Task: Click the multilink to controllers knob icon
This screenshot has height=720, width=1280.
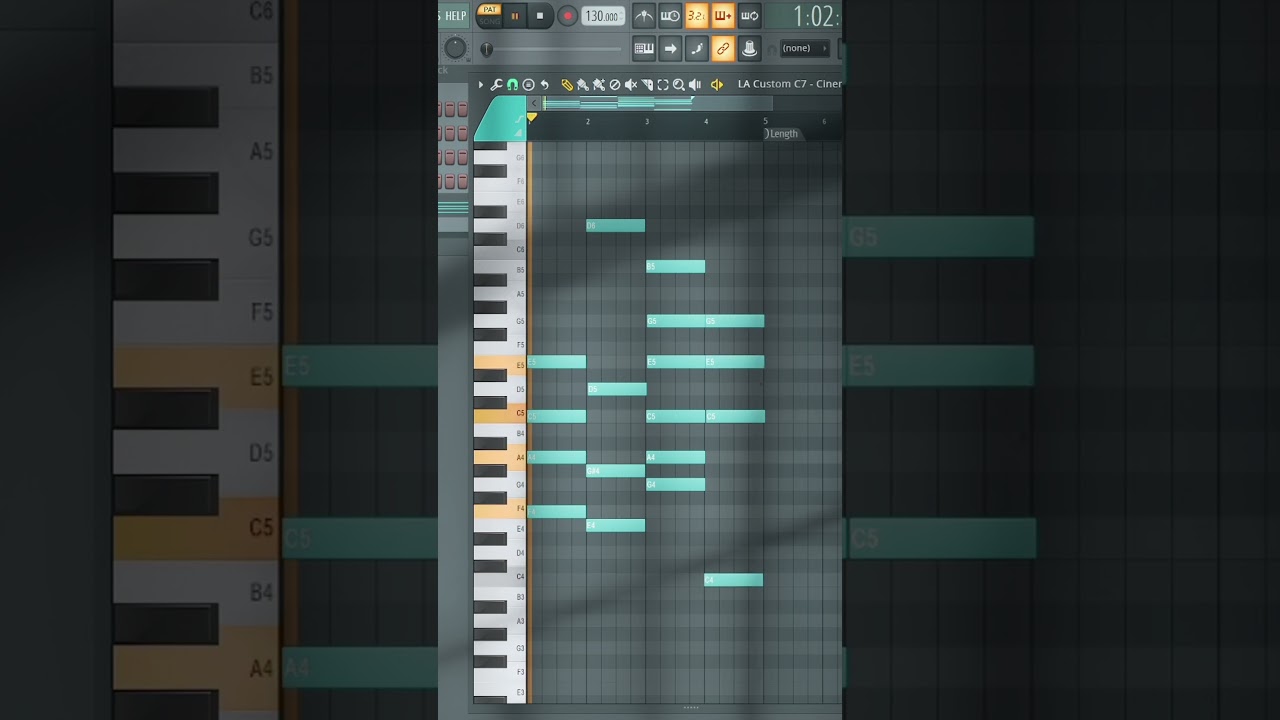Action: 748,48
